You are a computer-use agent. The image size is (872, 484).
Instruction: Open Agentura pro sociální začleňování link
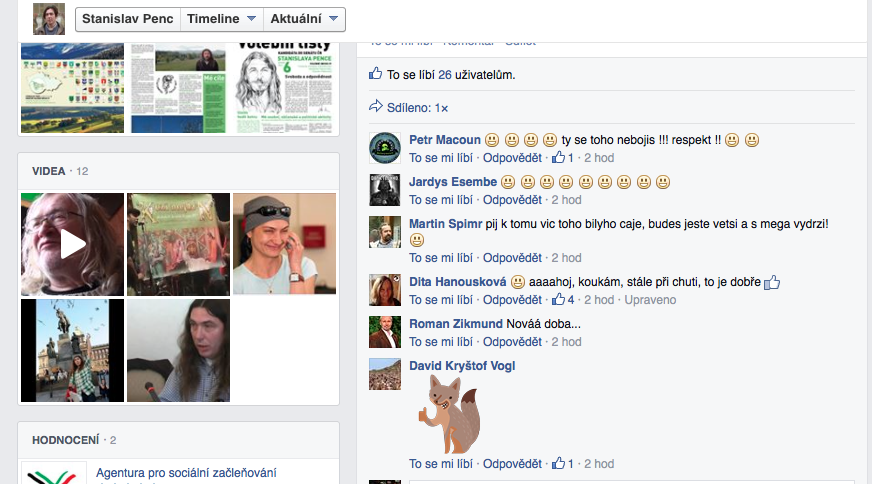point(186,473)
